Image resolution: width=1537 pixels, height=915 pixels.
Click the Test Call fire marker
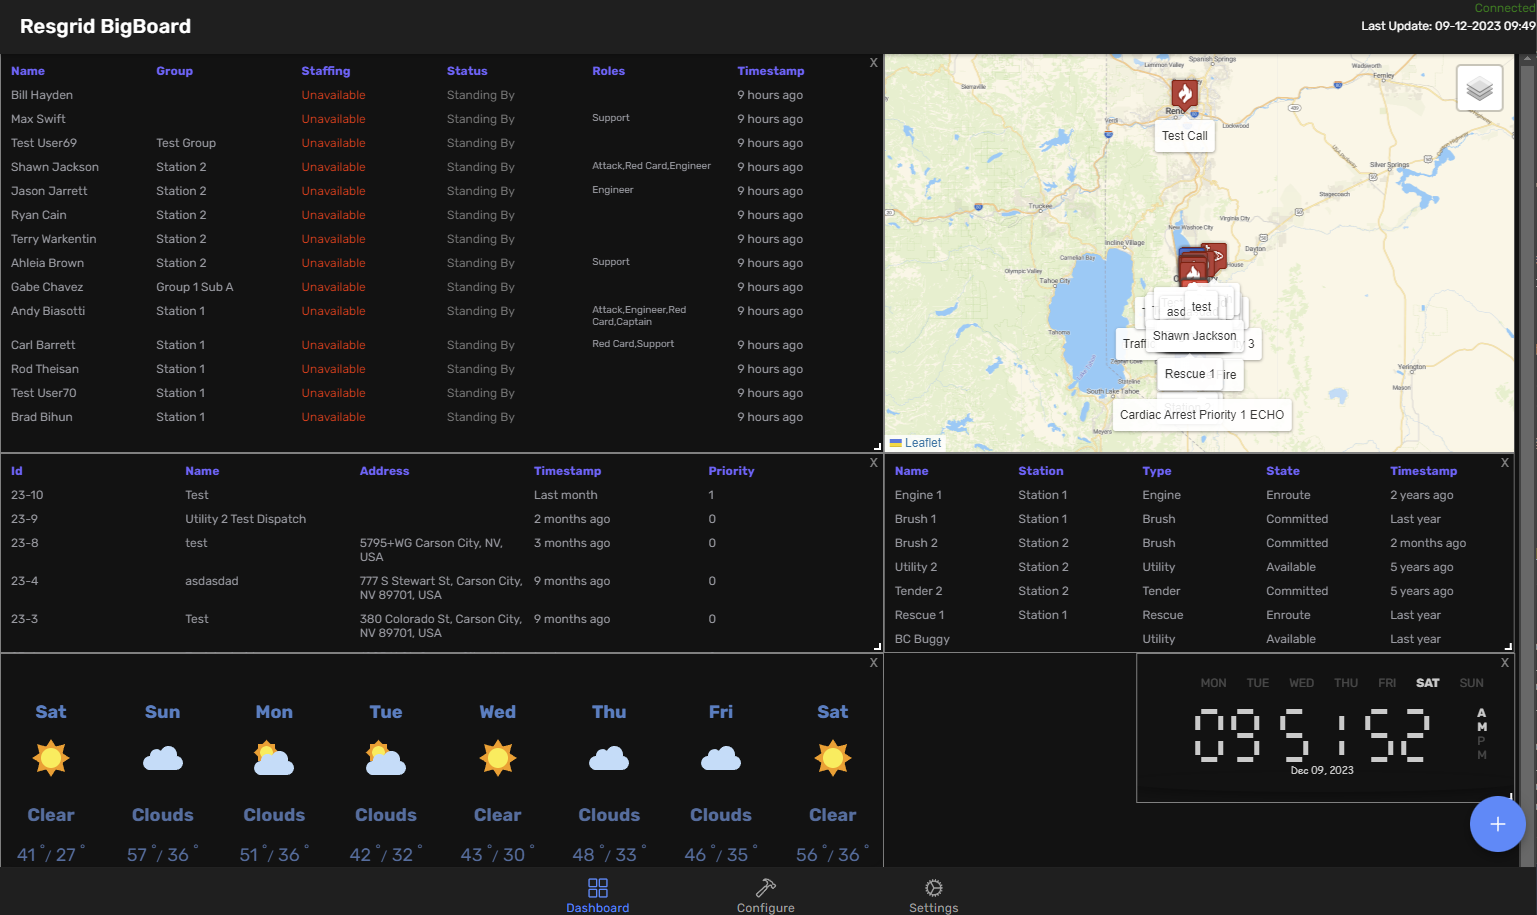click(1185, 95)
